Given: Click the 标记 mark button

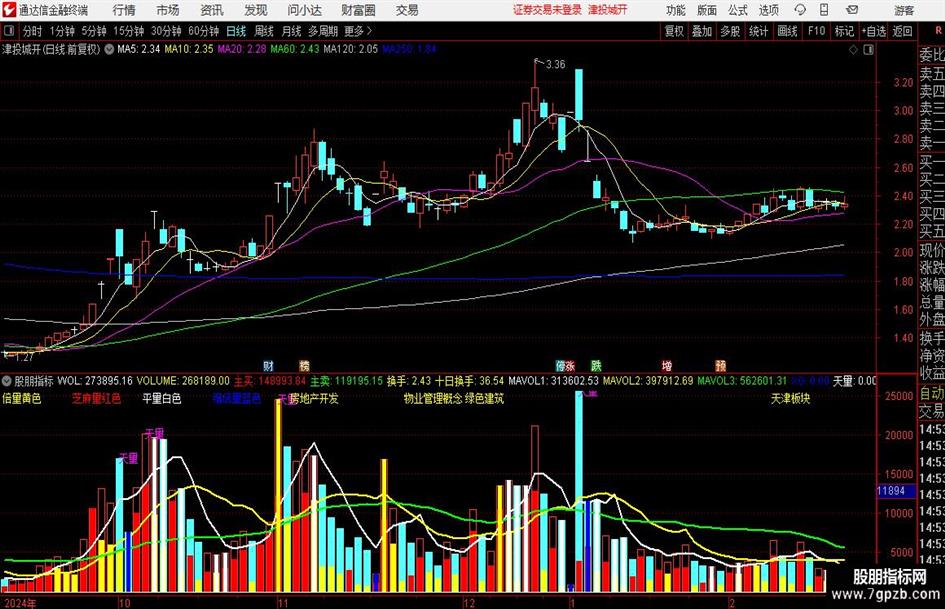Looking at the screenshot, I should (844, 31).
